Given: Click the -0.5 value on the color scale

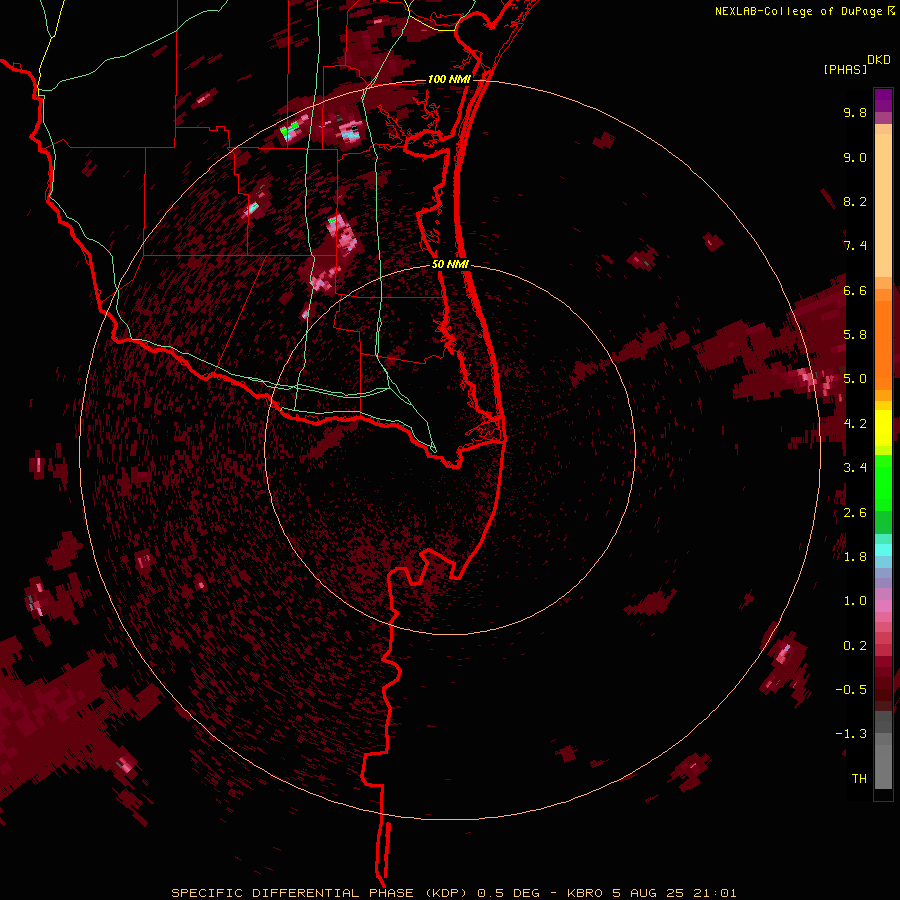Looking at the screenshot, I should [851, 690].
